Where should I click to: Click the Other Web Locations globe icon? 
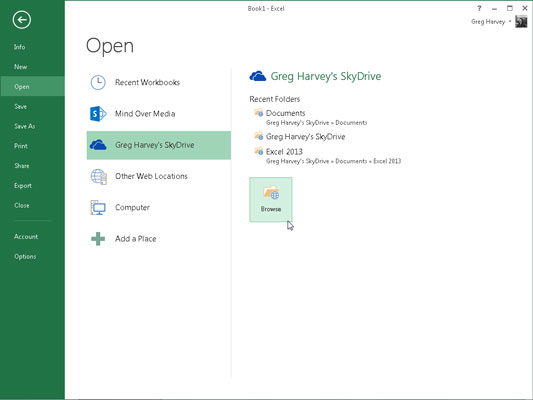coord(99,176)
